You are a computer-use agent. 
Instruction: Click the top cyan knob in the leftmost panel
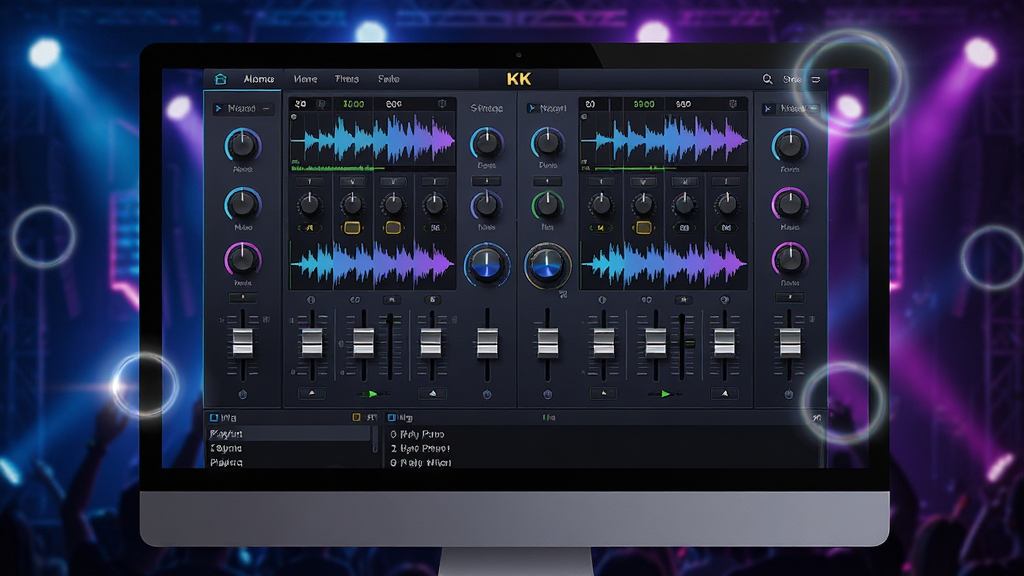(242, 145)
